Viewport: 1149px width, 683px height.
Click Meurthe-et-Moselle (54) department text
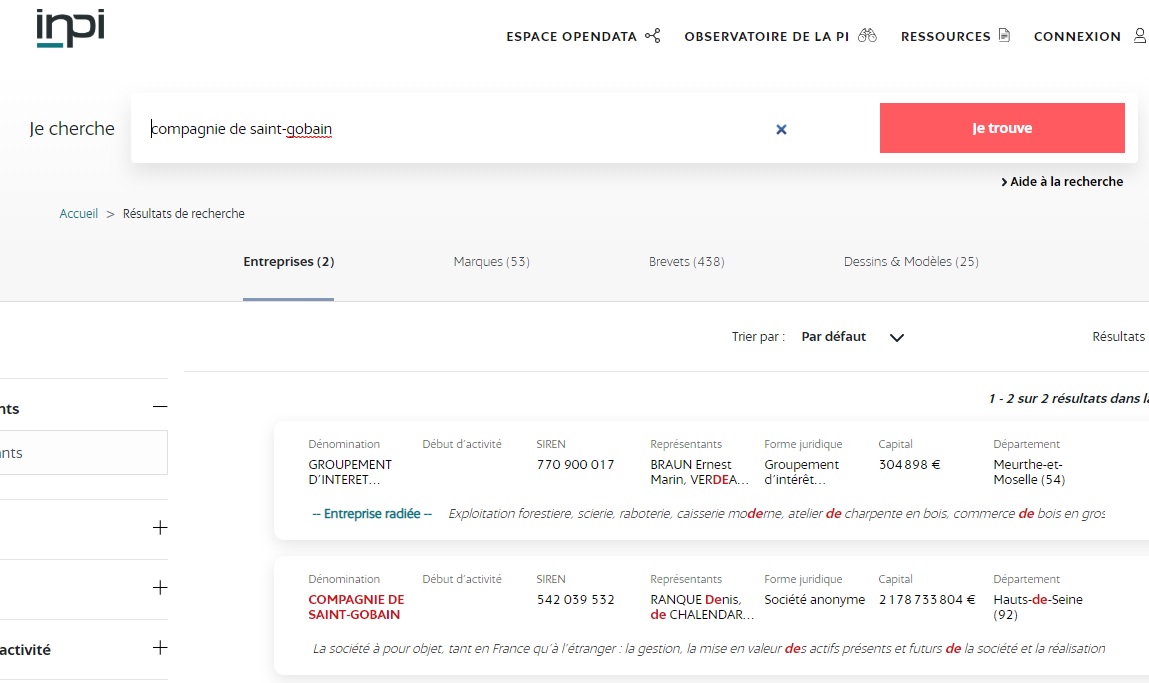[1029, 472]
